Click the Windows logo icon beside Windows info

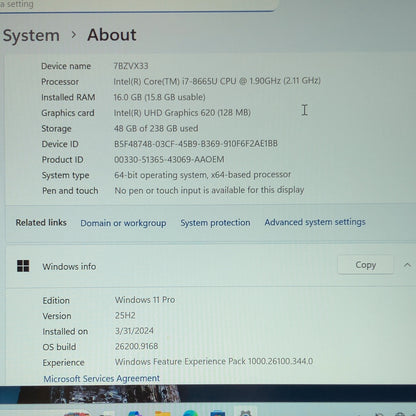(23, 266)
